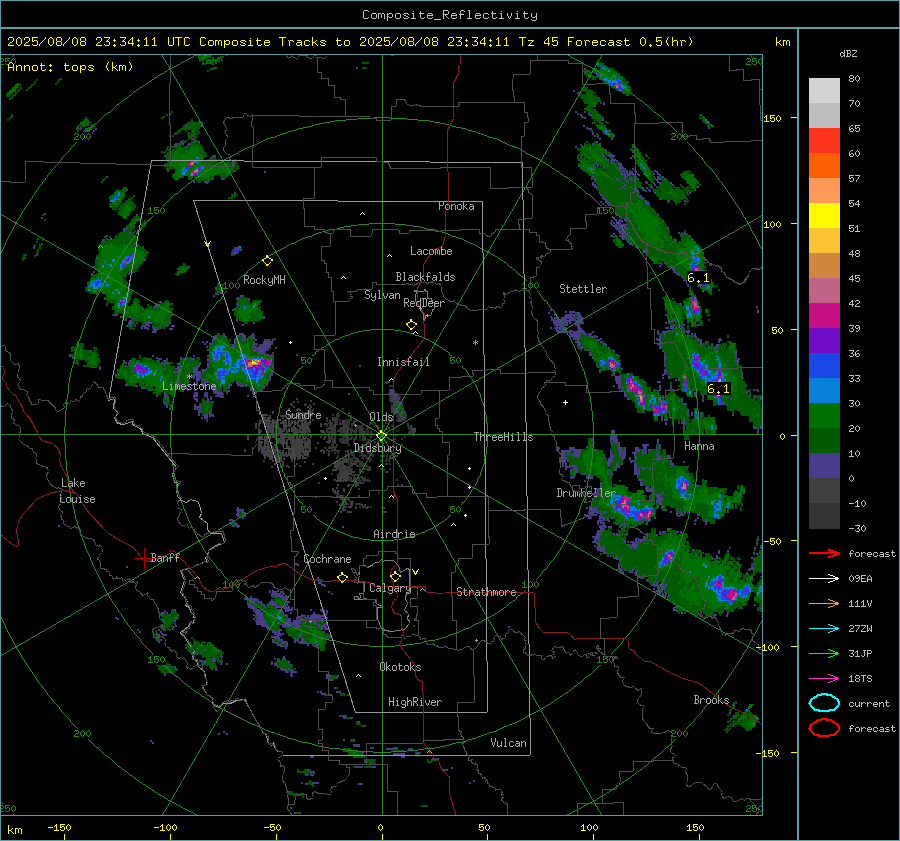
Task: Click the radar center diamond near Didsbury
Action: click(x=381, y=436)
